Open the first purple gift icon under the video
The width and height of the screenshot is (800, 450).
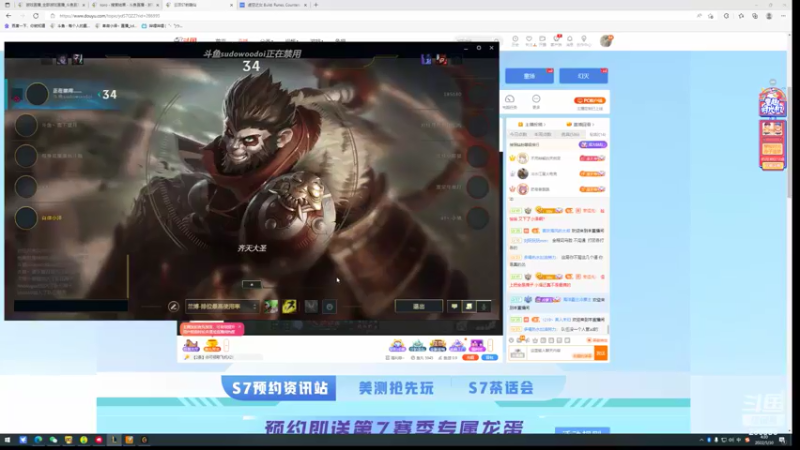coord(191,345)
